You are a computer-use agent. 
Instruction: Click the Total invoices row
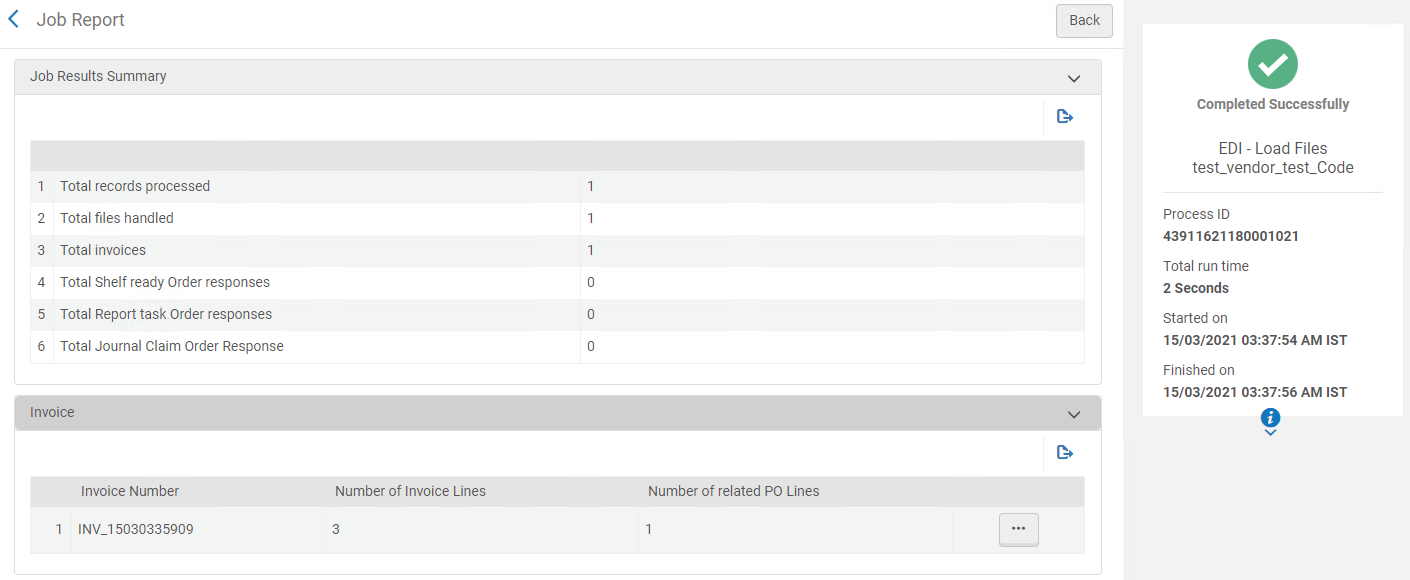point(103,250)
